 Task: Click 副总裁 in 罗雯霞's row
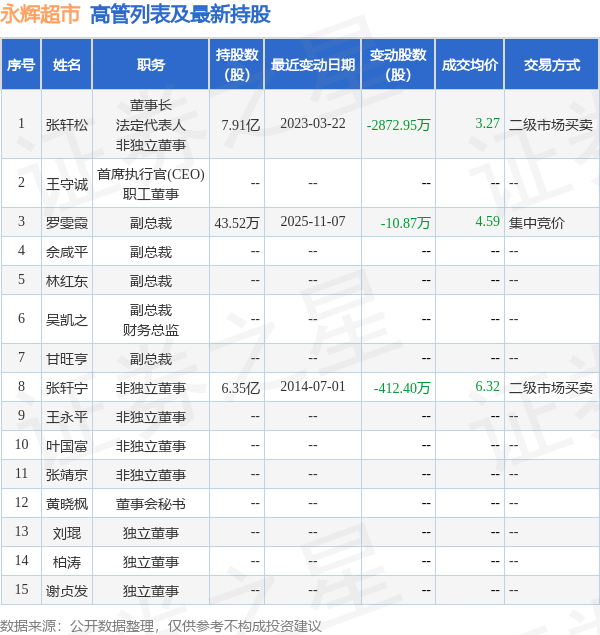click(x=151, y=223)
